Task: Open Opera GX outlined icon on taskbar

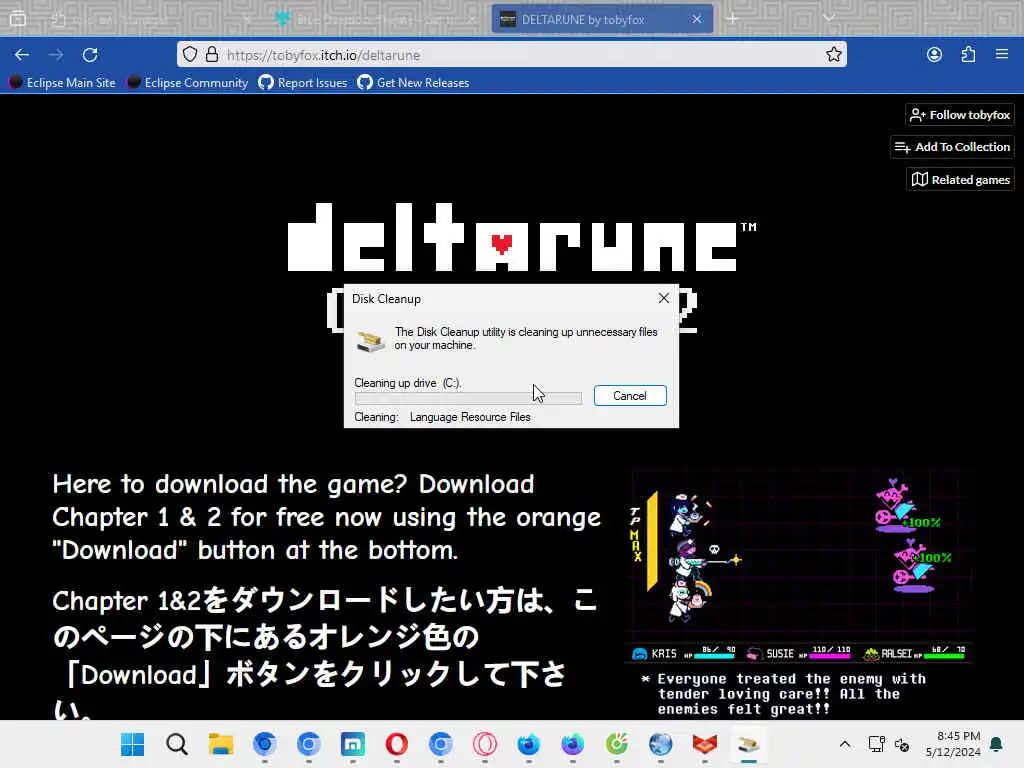Action: click(485, 744)
